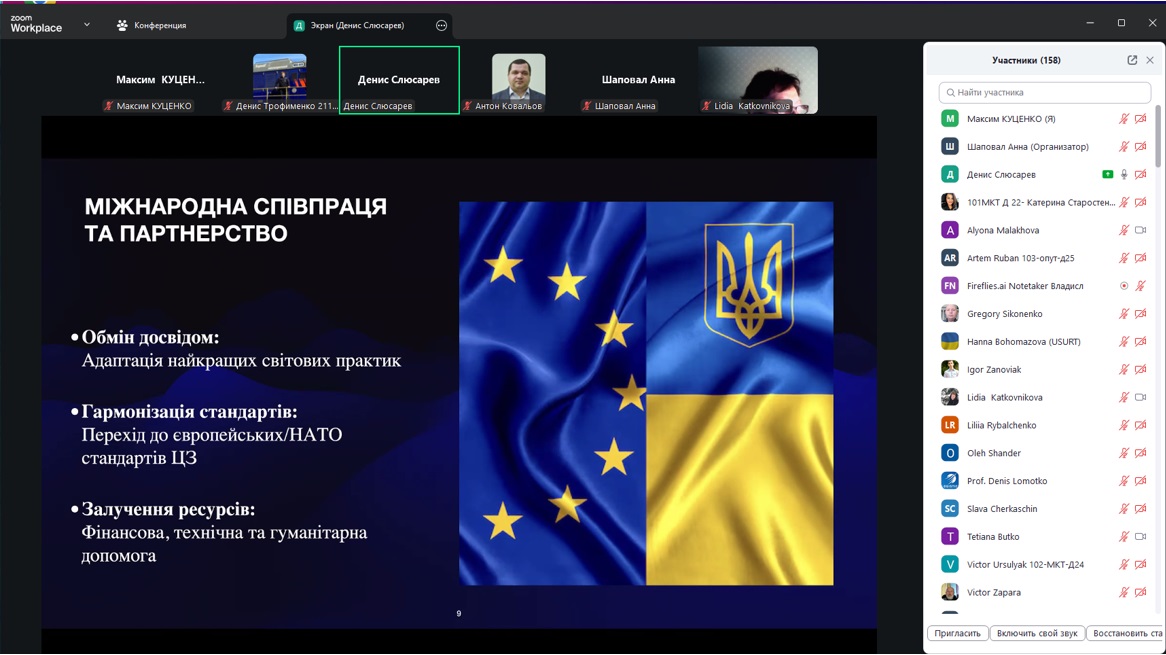Click the camera icon for Lidia Katkovnikova in list

click(1140, 398)
